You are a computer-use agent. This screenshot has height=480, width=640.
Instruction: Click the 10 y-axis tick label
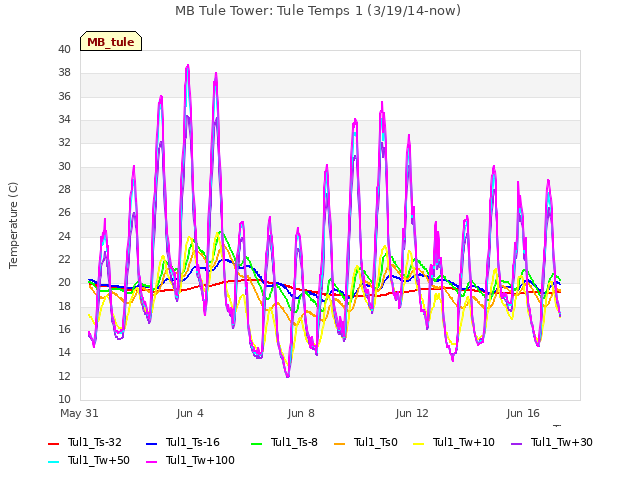(x=64, y=400)
